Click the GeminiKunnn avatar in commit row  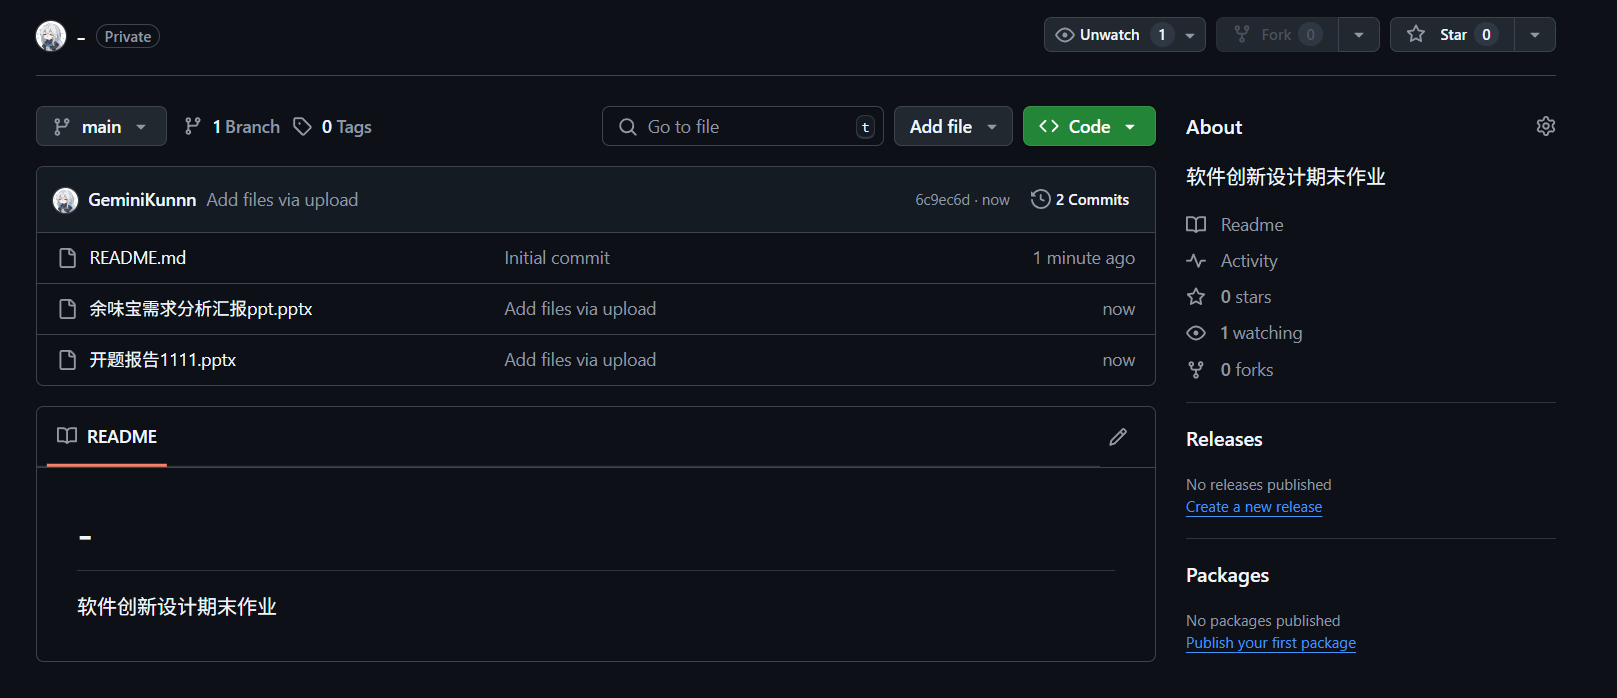coord(66,200)
